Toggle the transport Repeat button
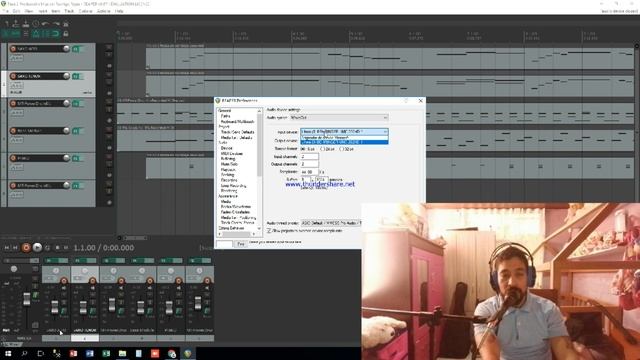The width and height of the screenshot is (640, 360). point(47,247)
